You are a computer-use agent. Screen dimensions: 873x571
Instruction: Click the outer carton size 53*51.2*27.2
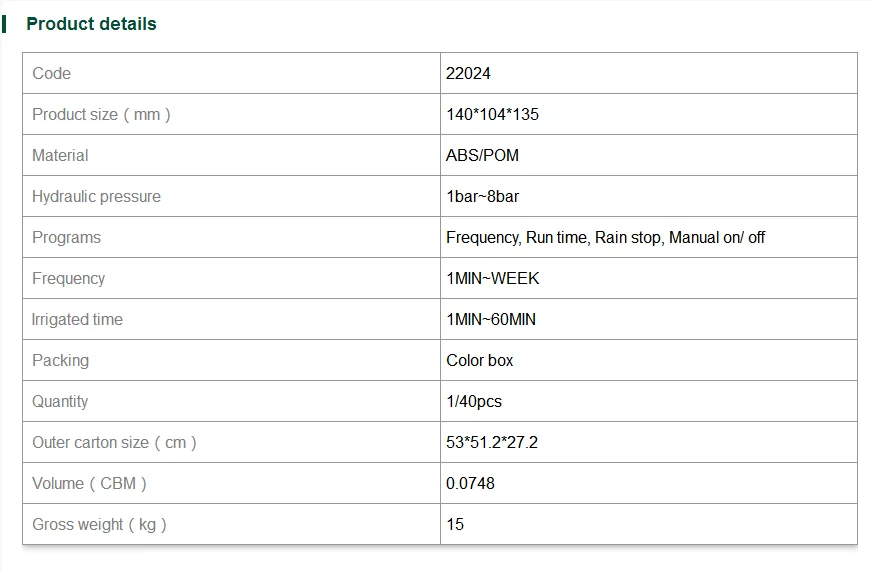click(x=492, y=442)
